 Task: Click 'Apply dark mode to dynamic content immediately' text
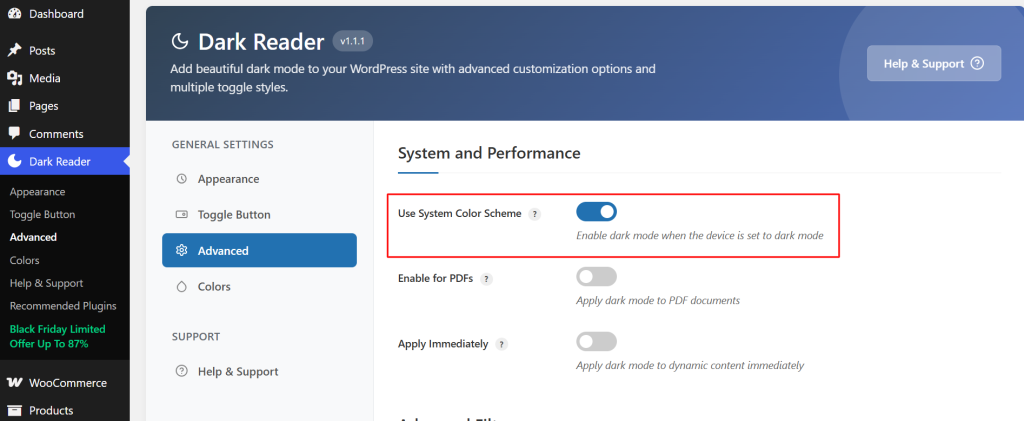click(x=690, y=366)
